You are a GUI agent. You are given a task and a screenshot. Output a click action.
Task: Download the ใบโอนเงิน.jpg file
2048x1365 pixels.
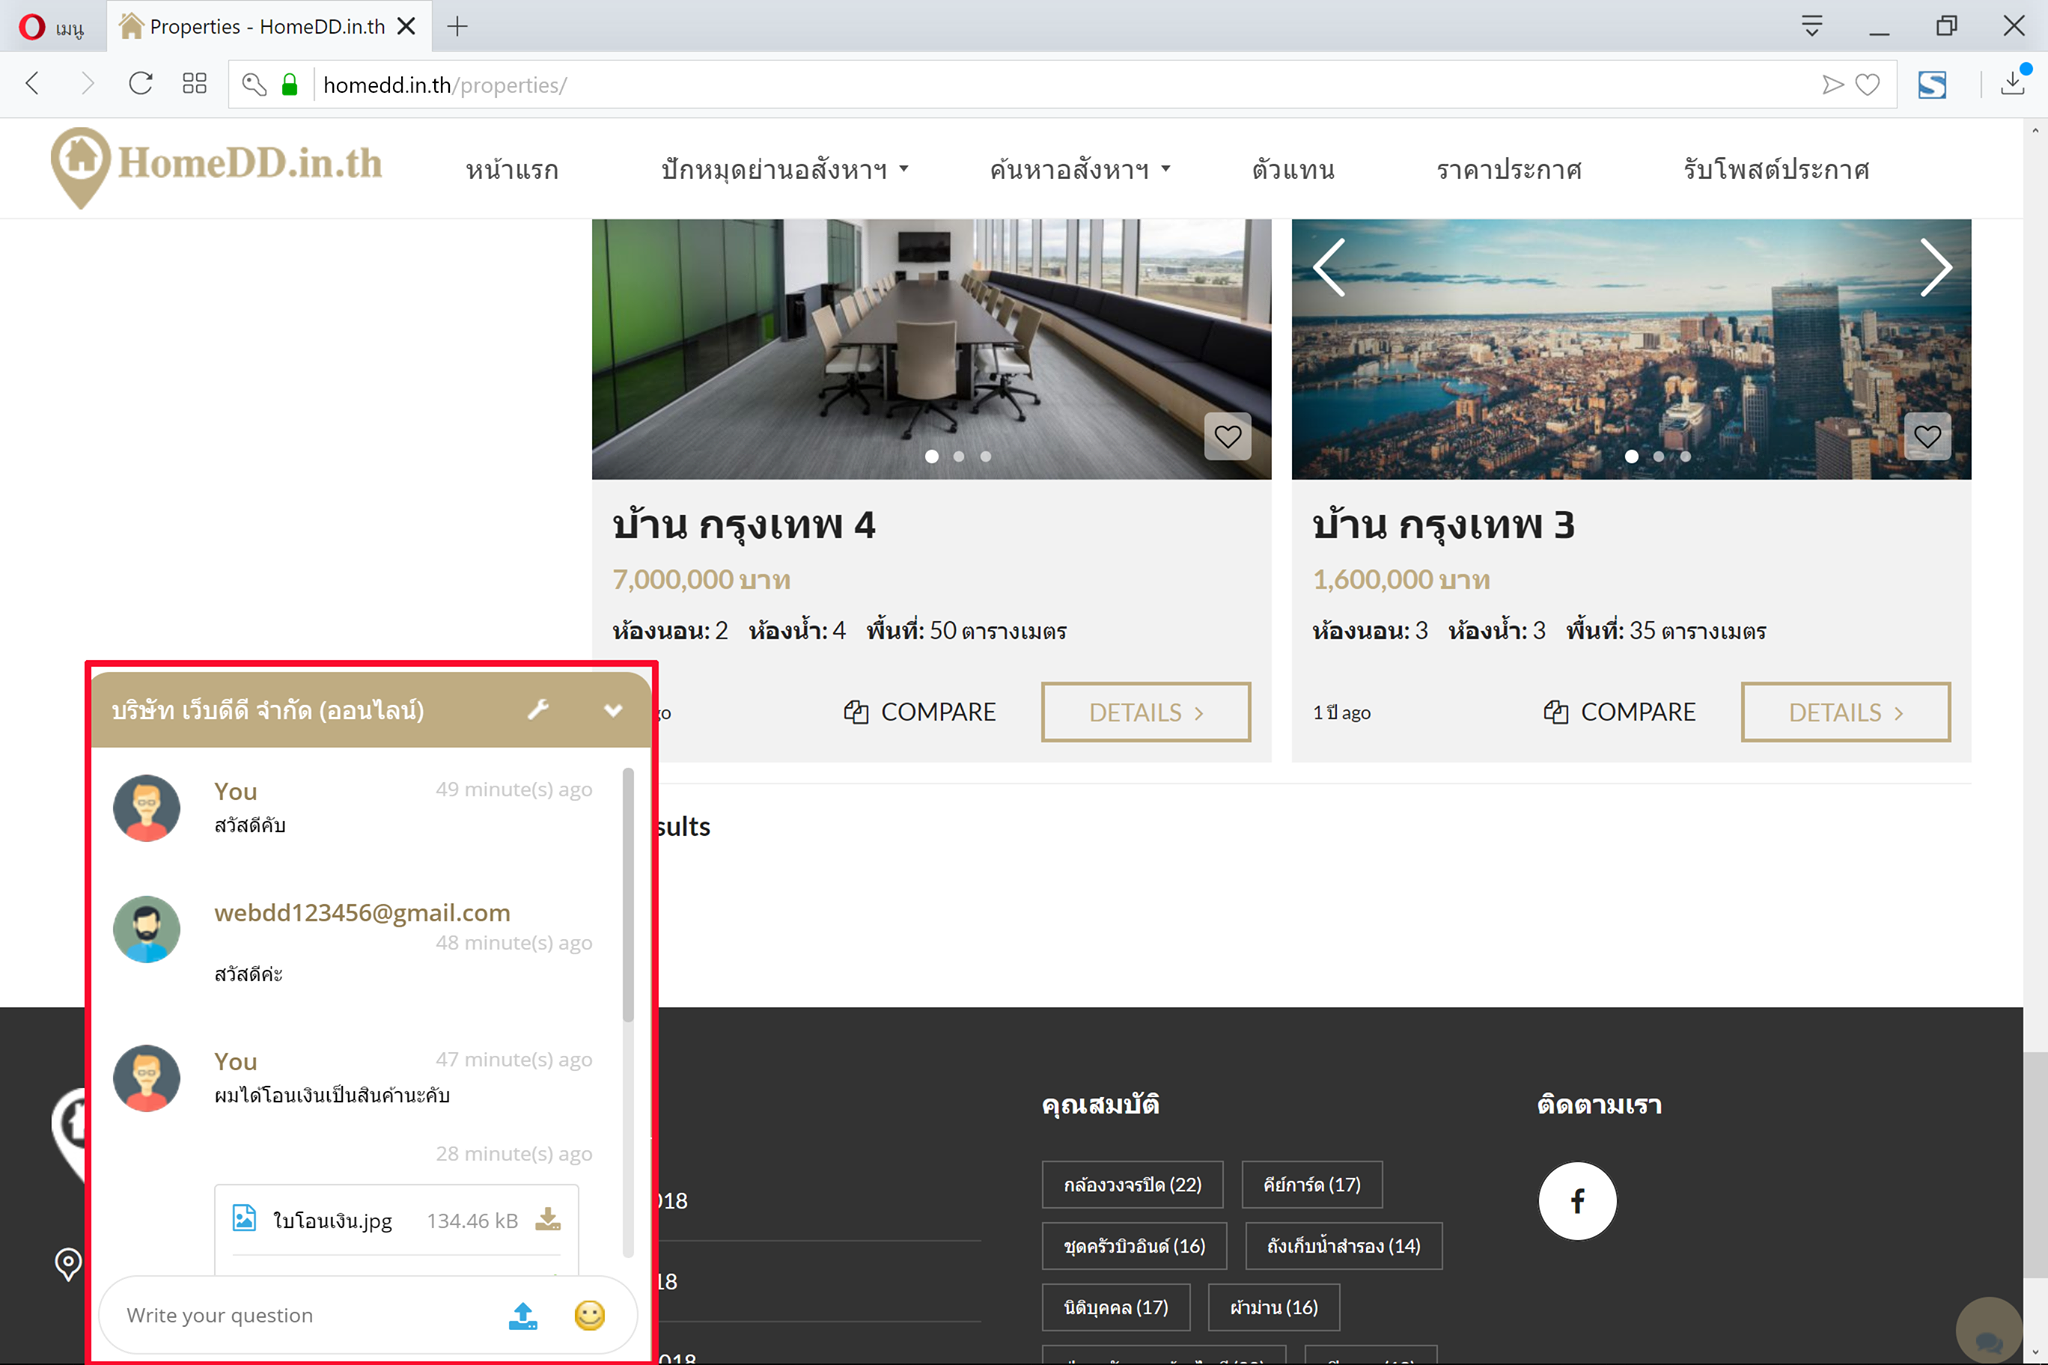point(548,1219)
